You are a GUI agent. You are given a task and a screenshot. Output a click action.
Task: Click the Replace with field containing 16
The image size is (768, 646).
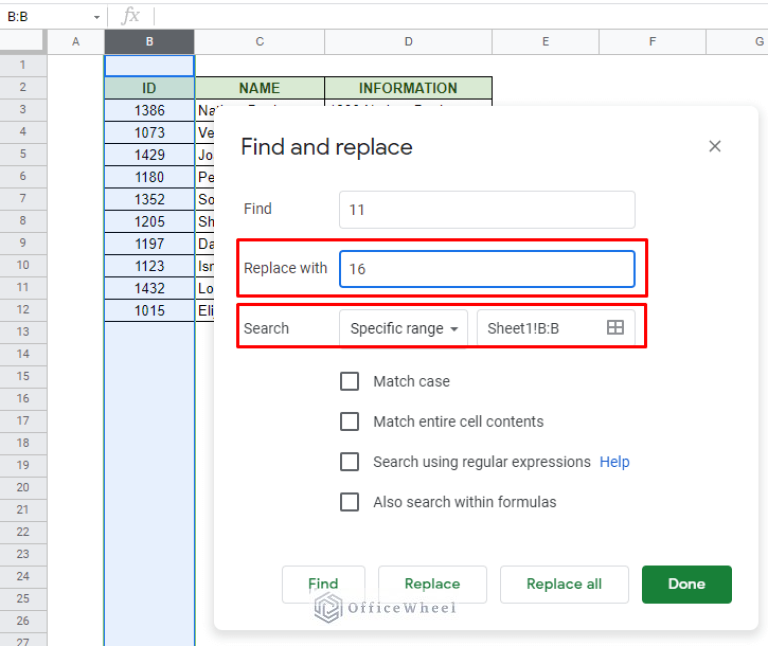tap(487, 269)
